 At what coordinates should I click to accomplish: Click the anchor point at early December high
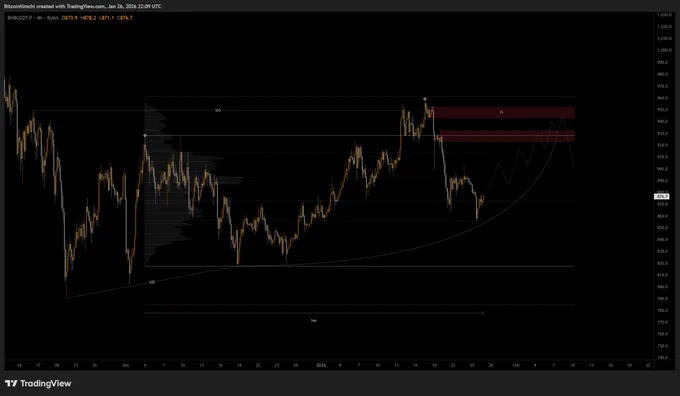point(145,136)
